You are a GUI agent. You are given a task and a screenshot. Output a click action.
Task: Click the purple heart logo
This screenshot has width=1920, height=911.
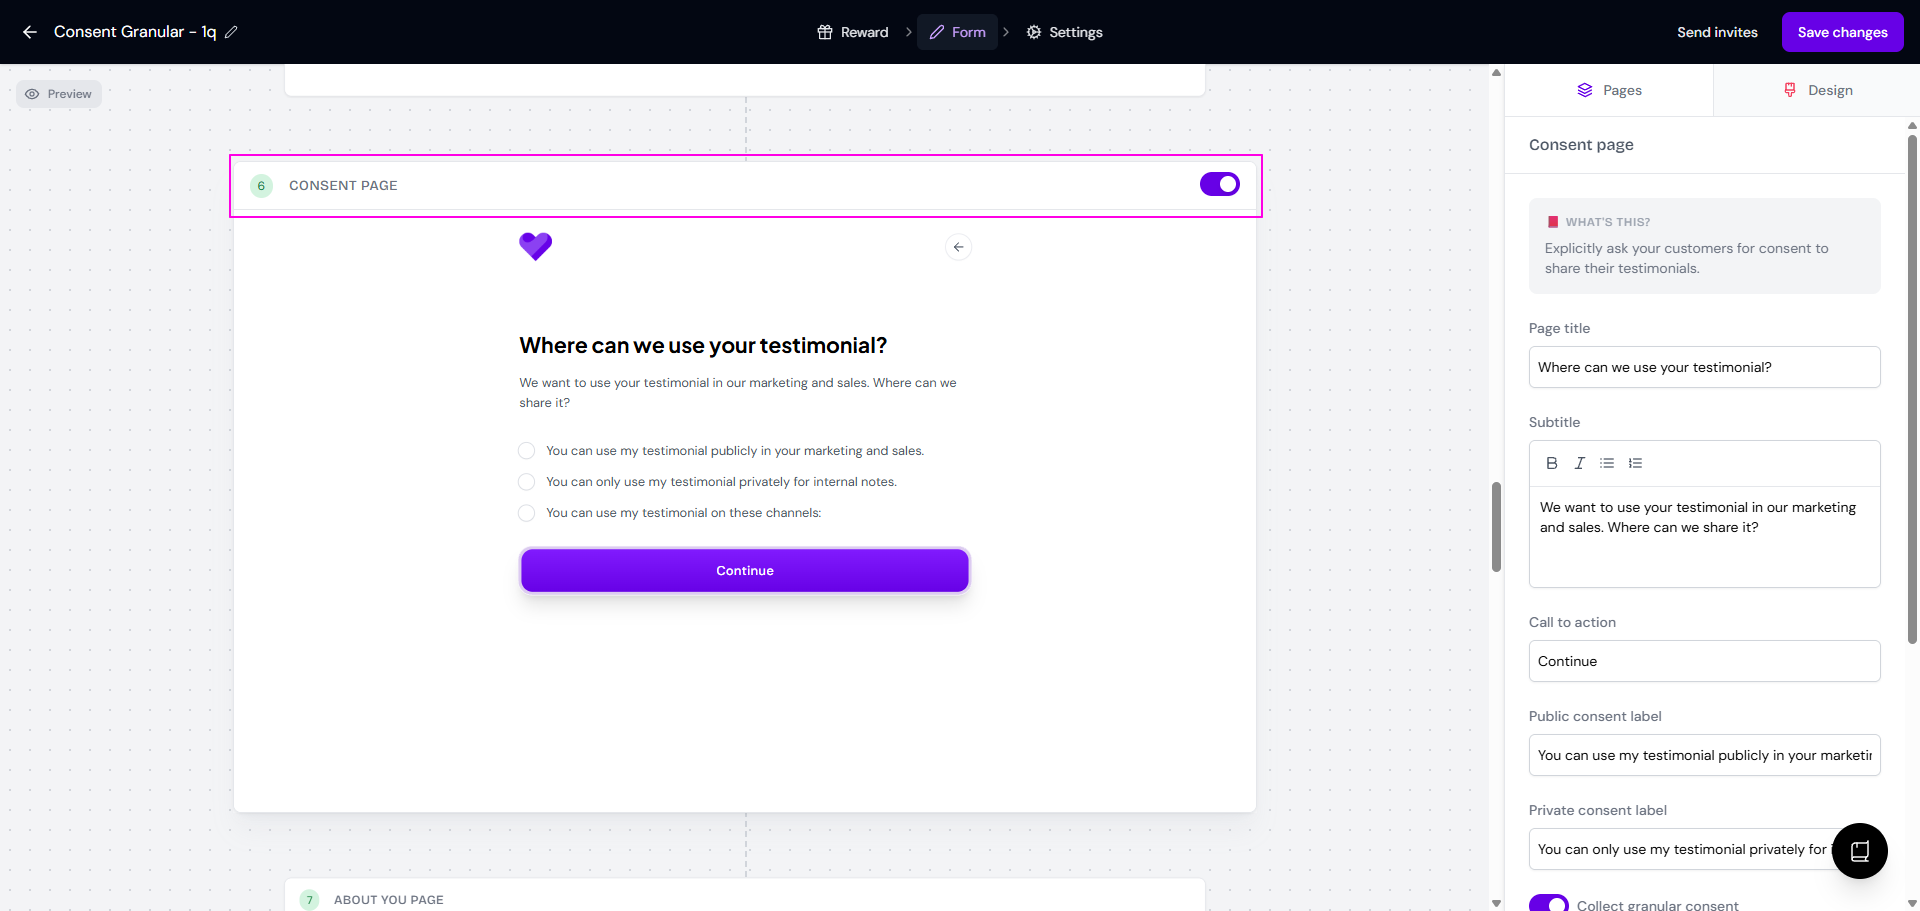(536, 246)
